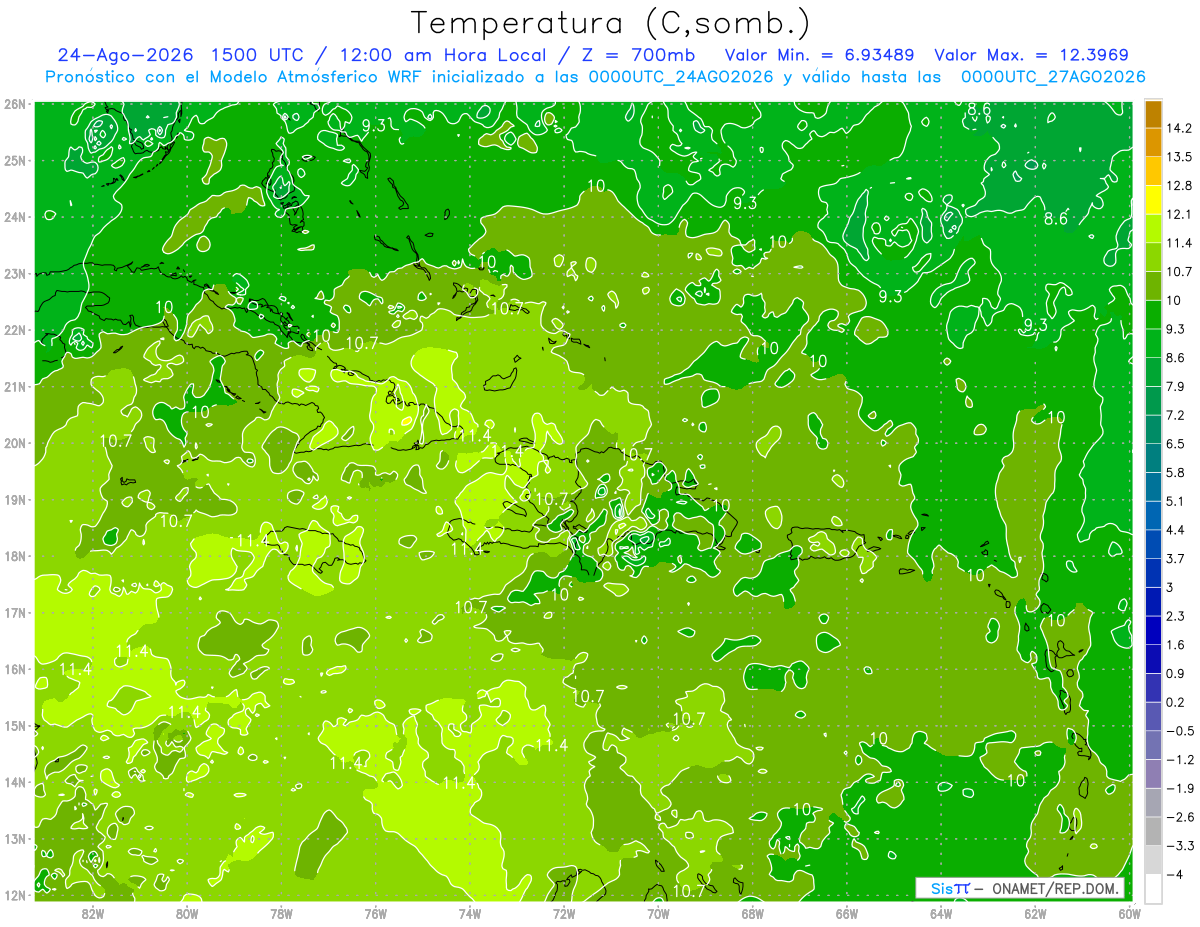Click the white legend swatch below -4
Screen dimensions: 1200x927
click(1153, 889)
